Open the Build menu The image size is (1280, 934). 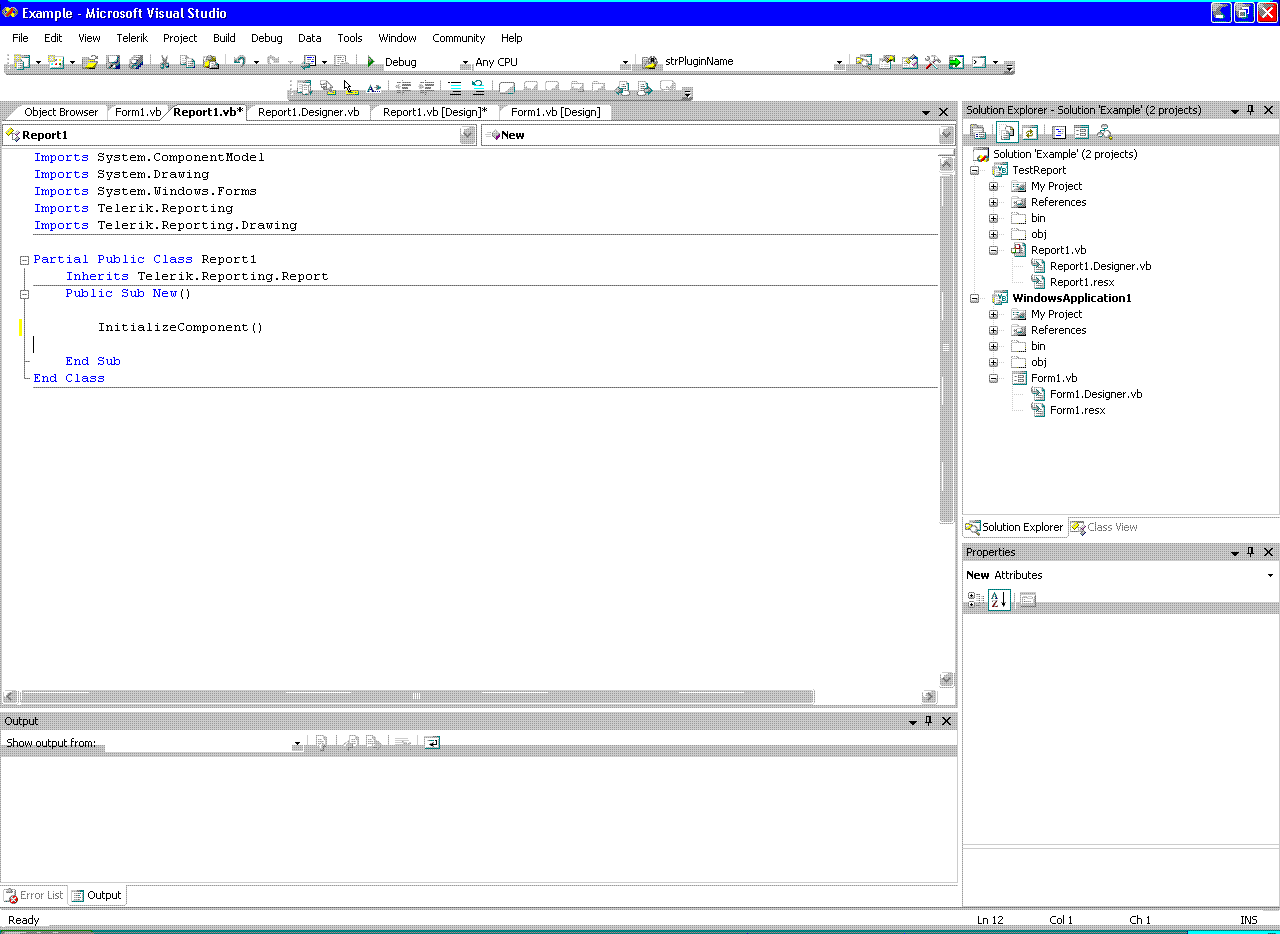224,38
